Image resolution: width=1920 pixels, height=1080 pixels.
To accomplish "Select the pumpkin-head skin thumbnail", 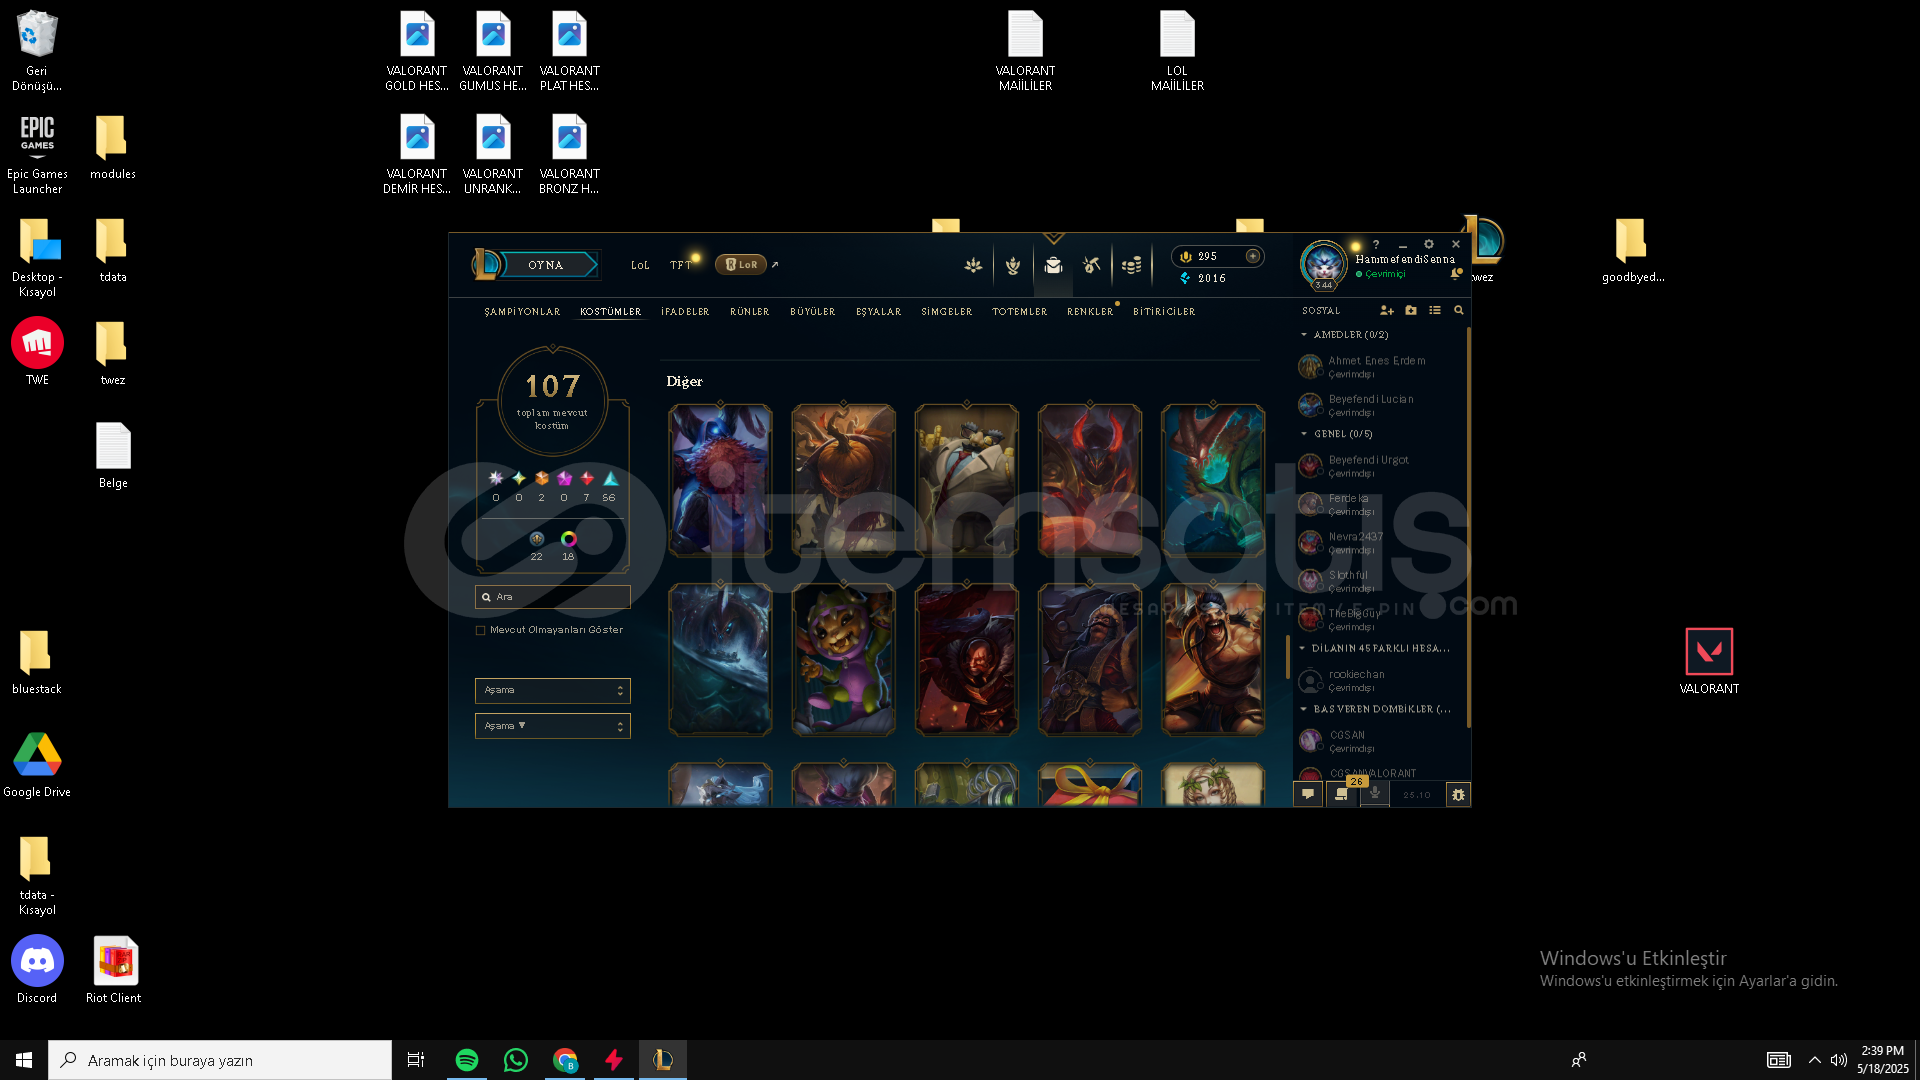I will tap(843, 480).
